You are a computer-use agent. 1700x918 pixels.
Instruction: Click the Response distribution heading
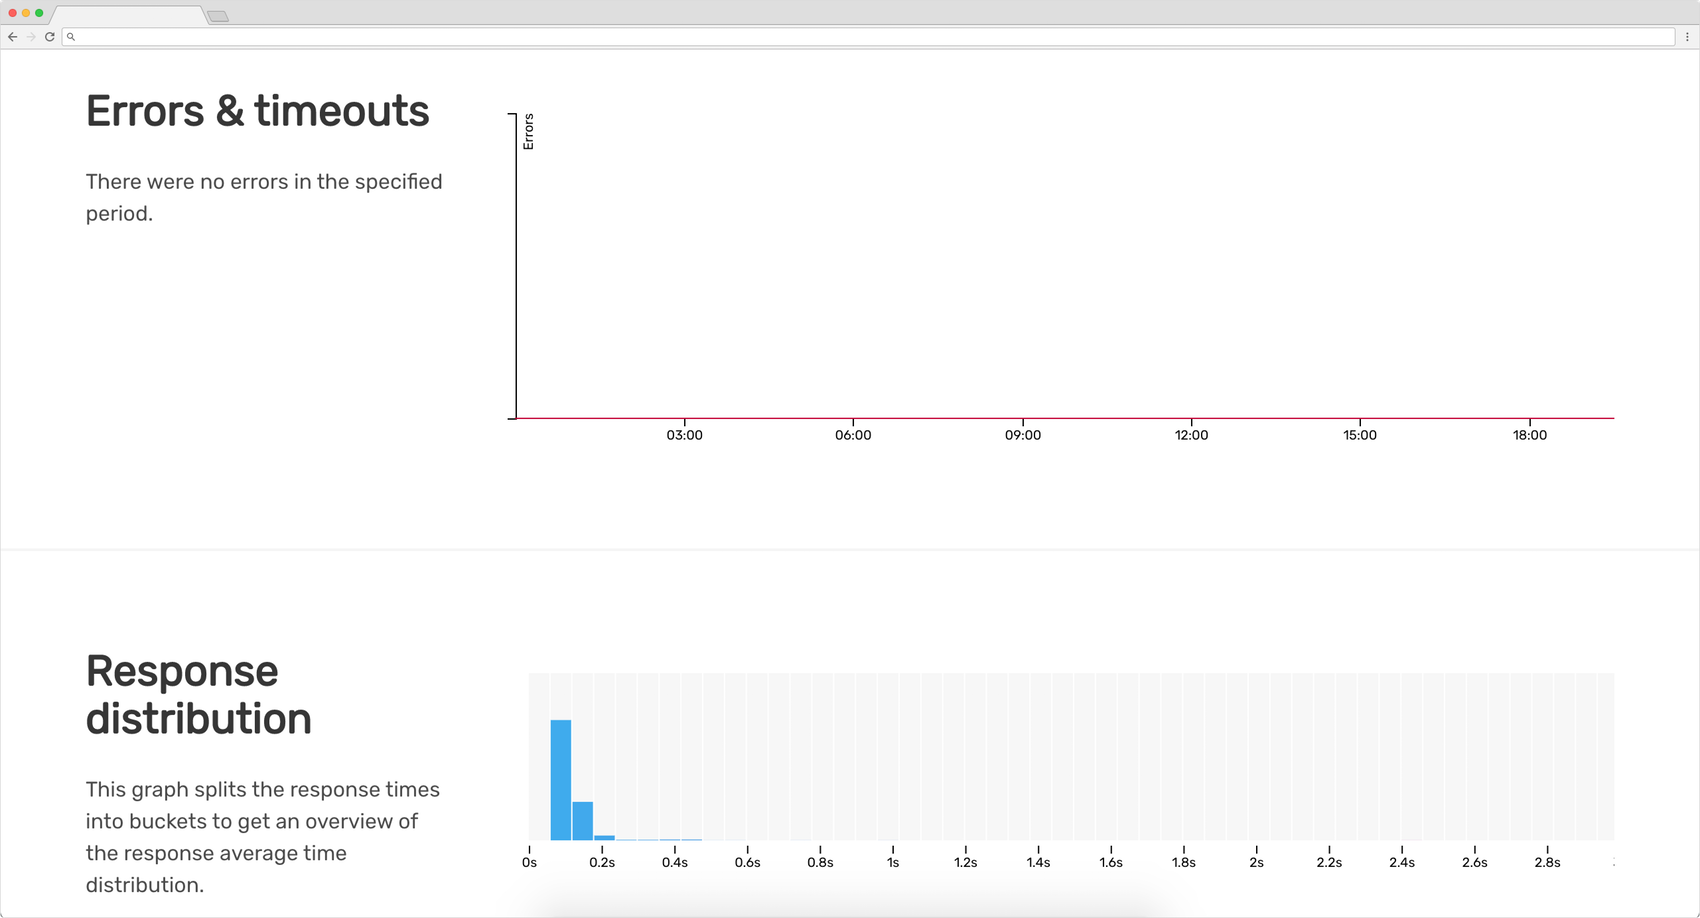click(x=199, y=695)
